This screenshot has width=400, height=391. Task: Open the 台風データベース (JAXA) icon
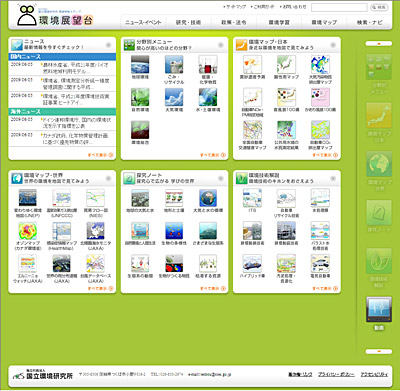tap(95, 263)
